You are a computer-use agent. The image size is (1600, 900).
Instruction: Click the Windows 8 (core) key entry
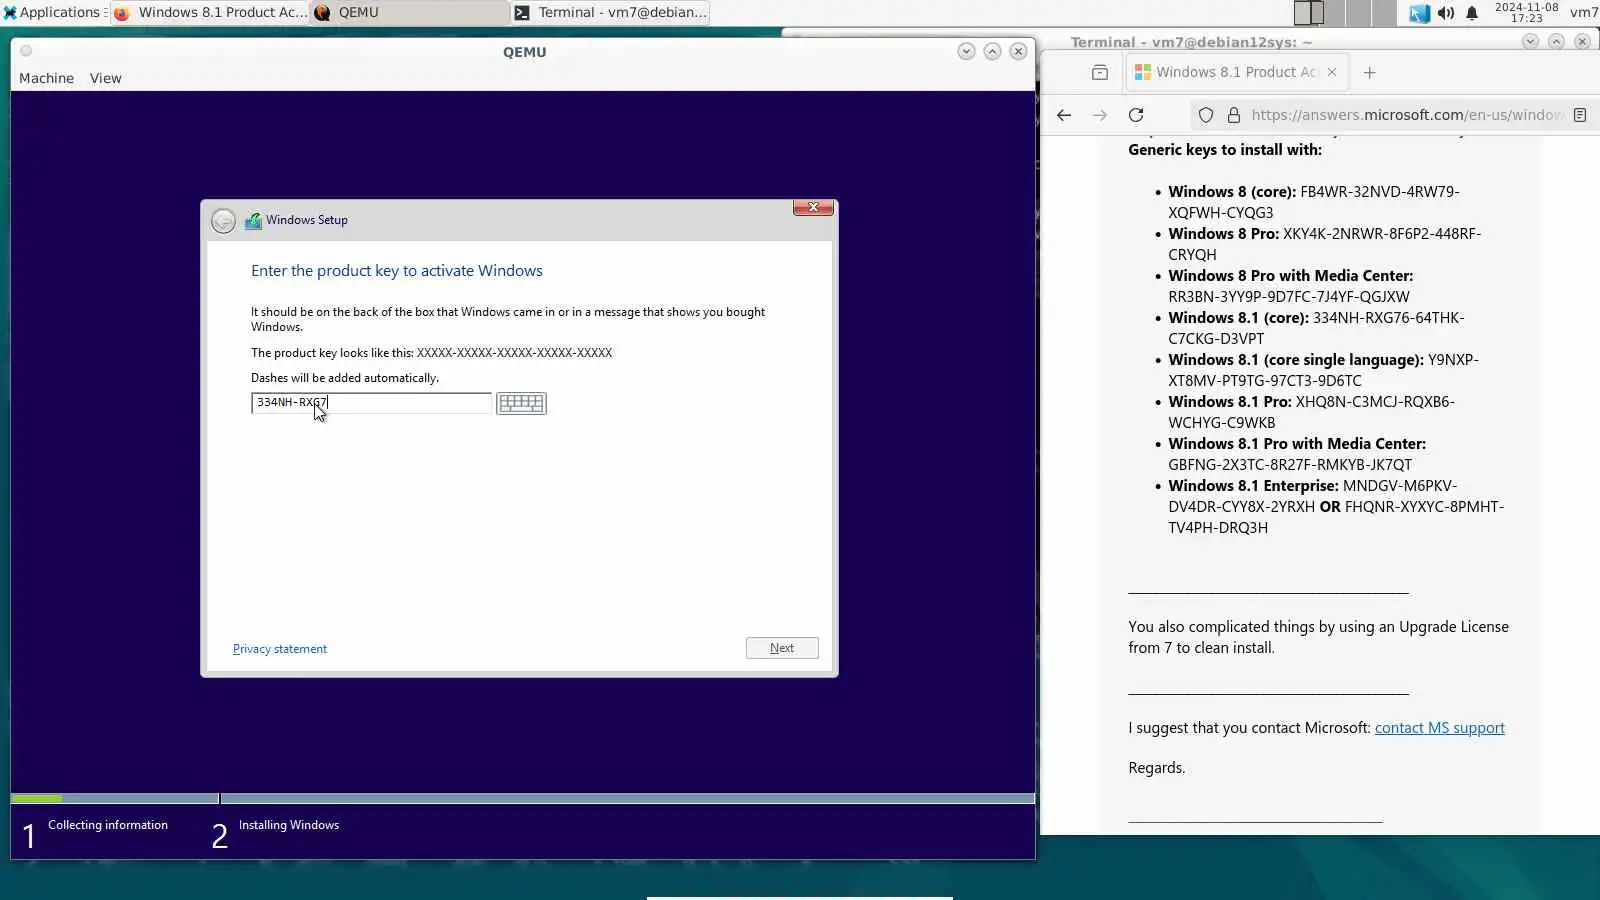(x=1314, y=202)
